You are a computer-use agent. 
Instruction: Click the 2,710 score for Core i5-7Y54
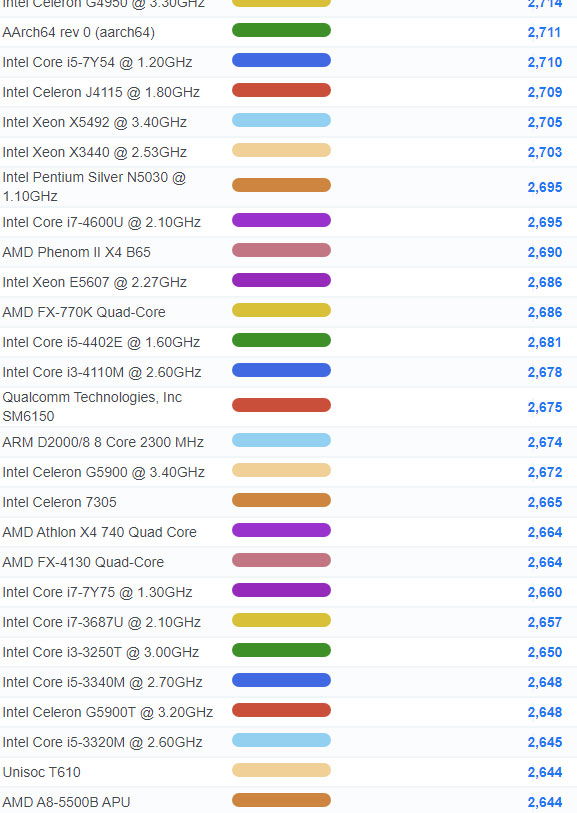click(545, 63)
